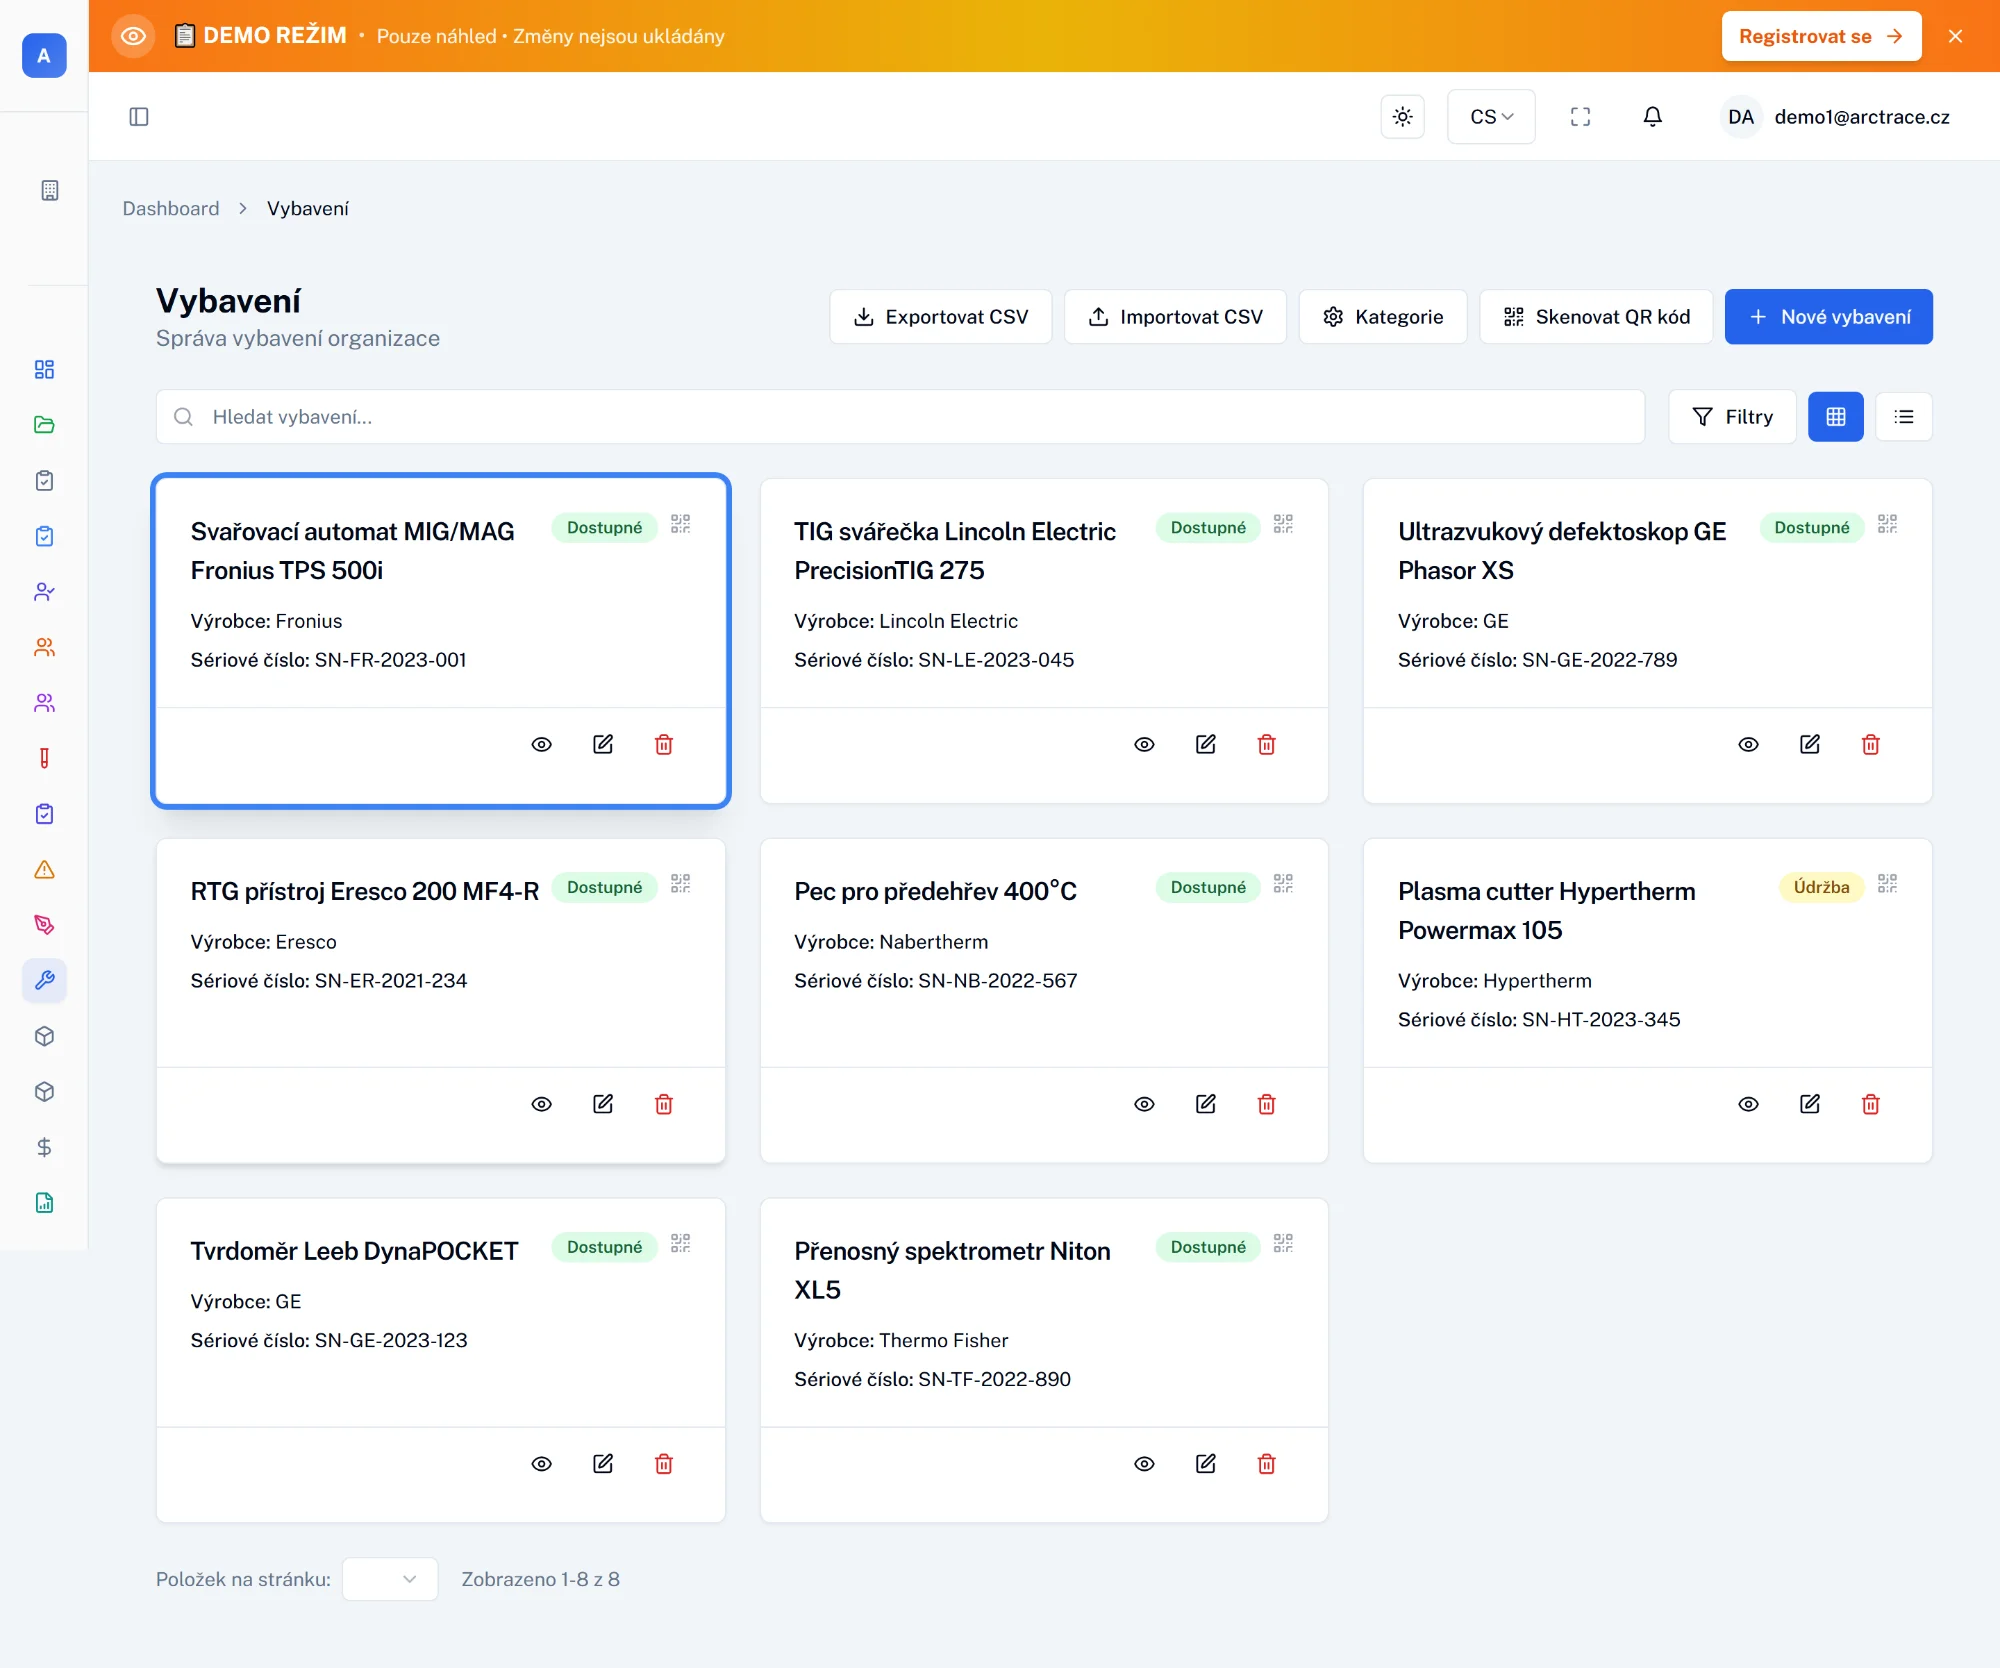Image resolution: width=2000 pixels, height=1668 pixels.
Task: Switch to list view layout
Action: (x=1903, y=417)
